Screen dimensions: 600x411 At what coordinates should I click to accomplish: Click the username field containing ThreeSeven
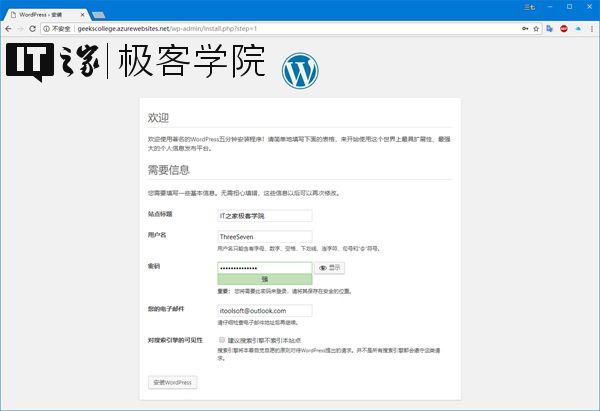coord(265,237)
